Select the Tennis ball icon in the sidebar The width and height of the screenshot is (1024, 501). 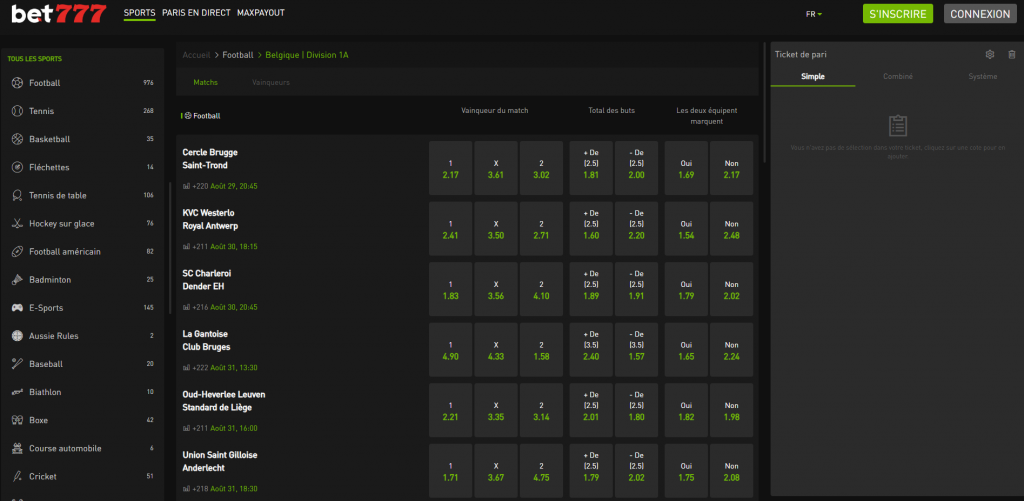coord(17,111)
